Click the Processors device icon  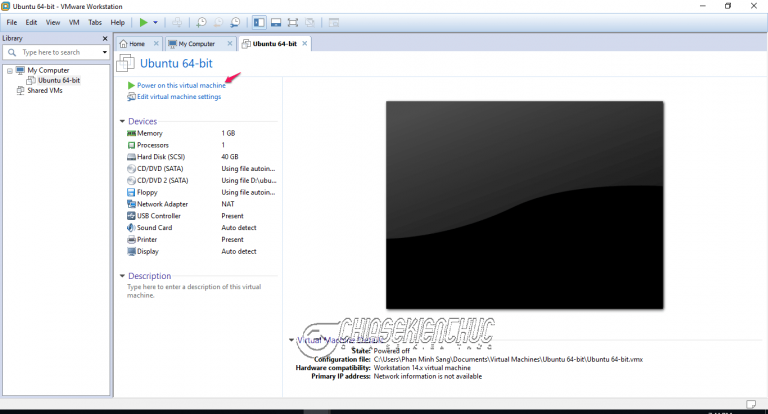[x=131, y=145]
